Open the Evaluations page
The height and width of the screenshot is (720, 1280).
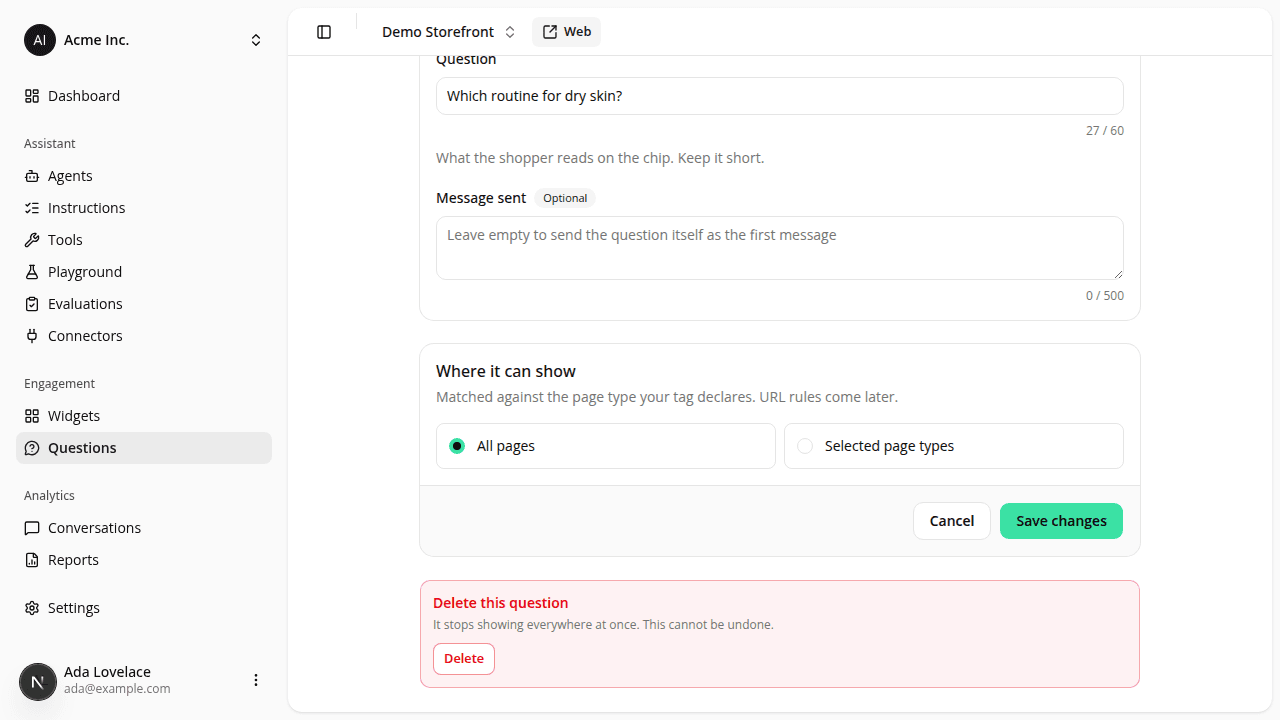144,304
